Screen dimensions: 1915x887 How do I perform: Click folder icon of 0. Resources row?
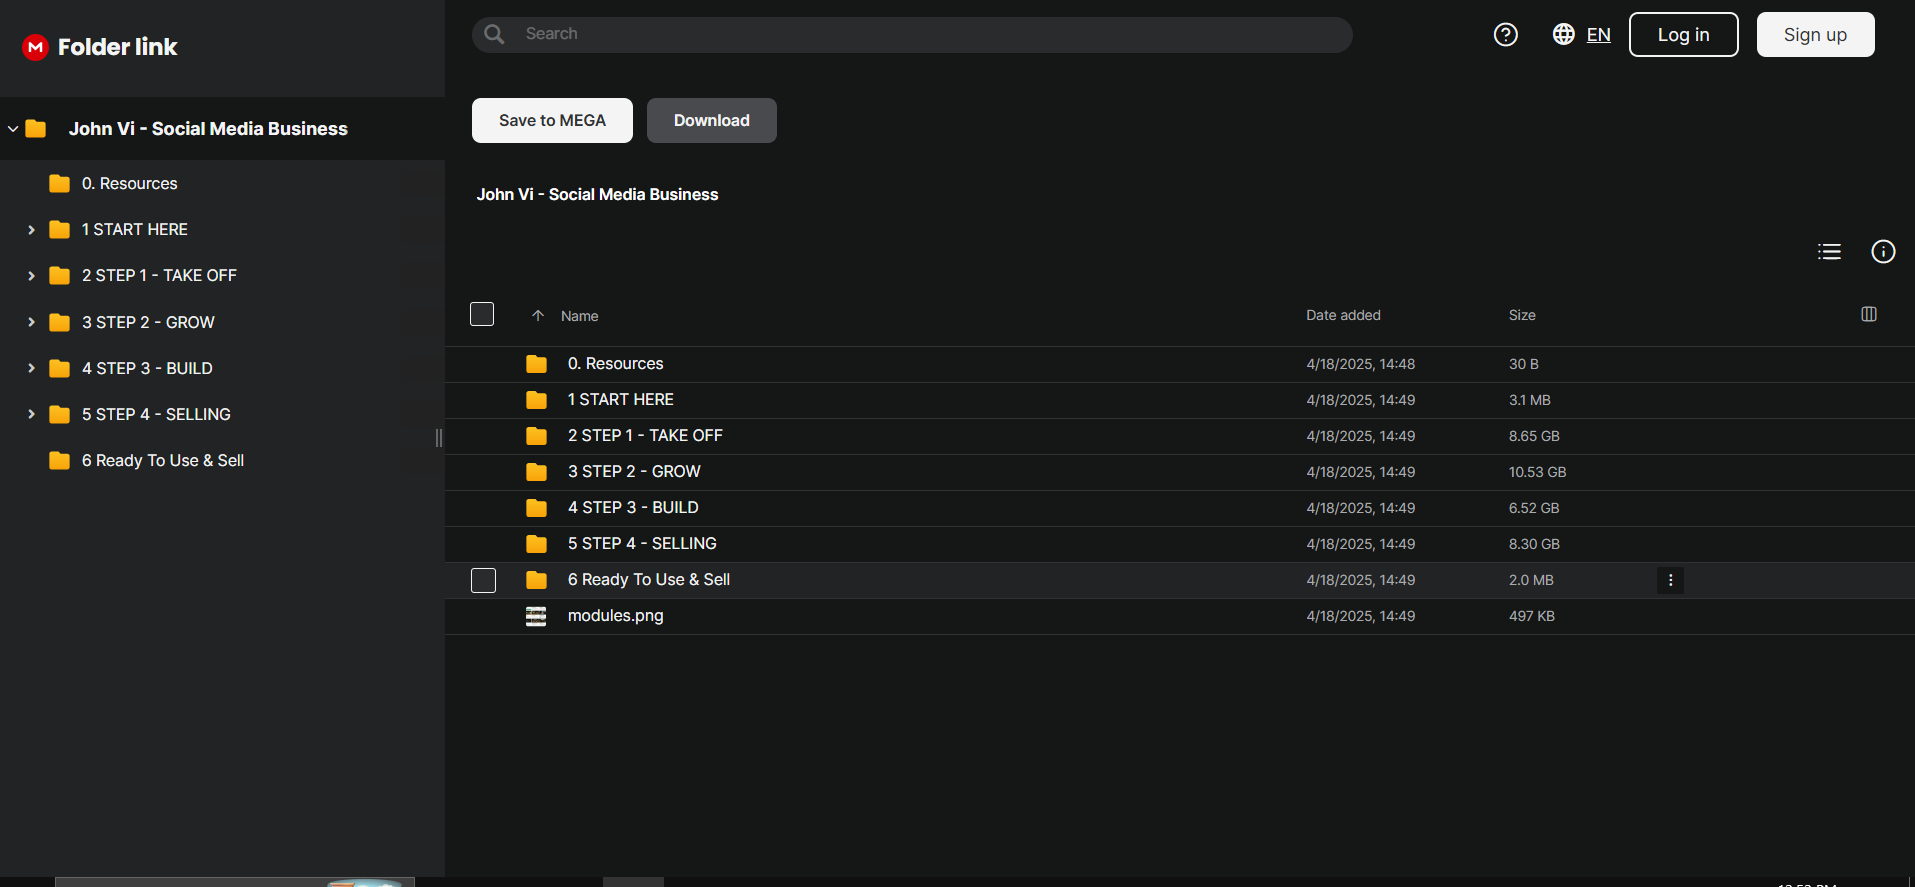tap(536, 364)
